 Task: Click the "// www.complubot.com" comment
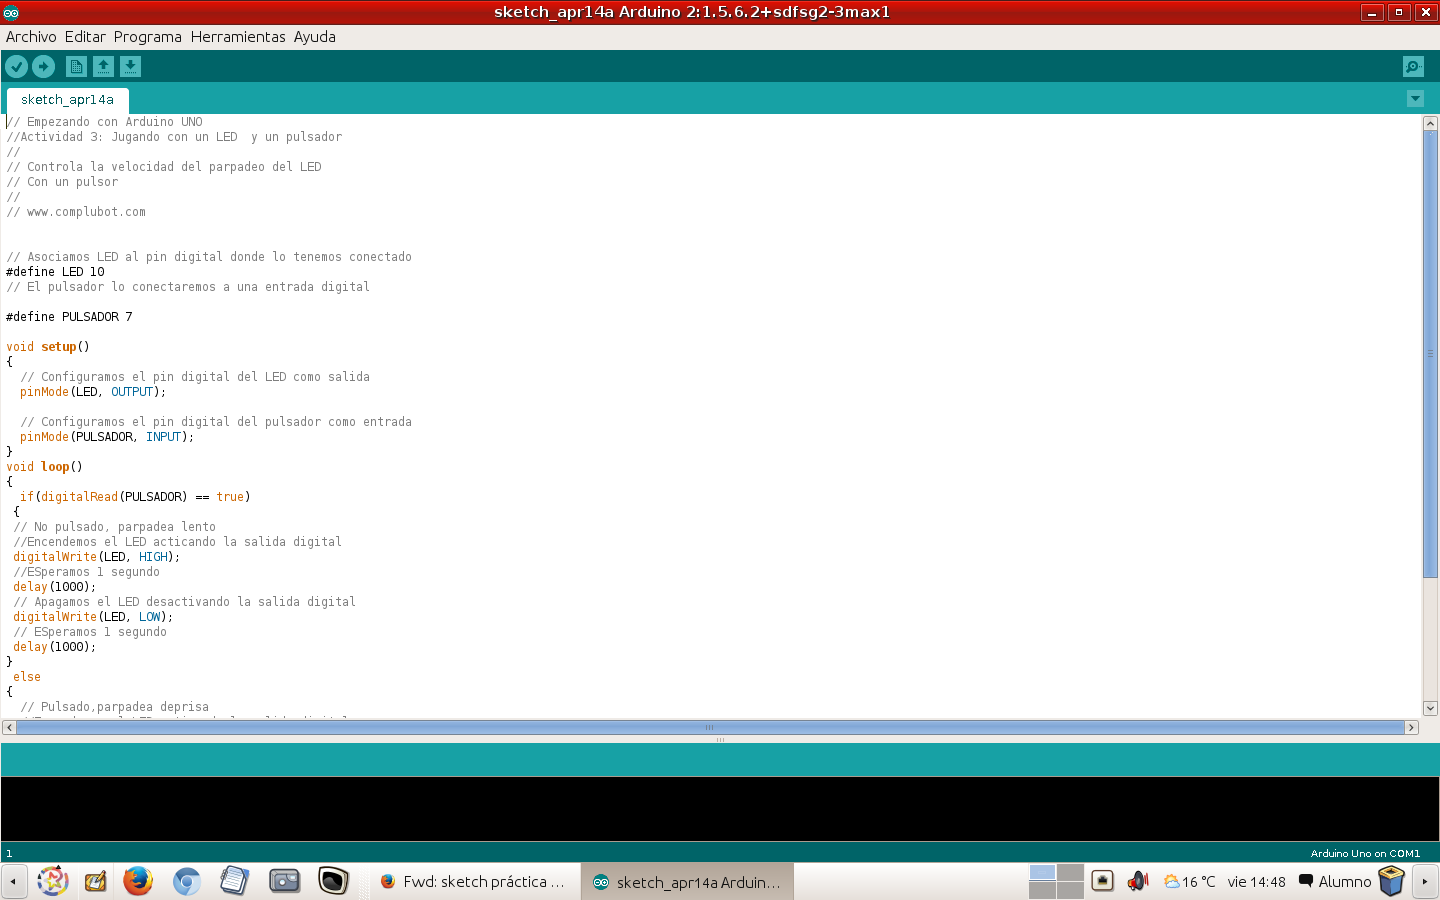(76, 212)
